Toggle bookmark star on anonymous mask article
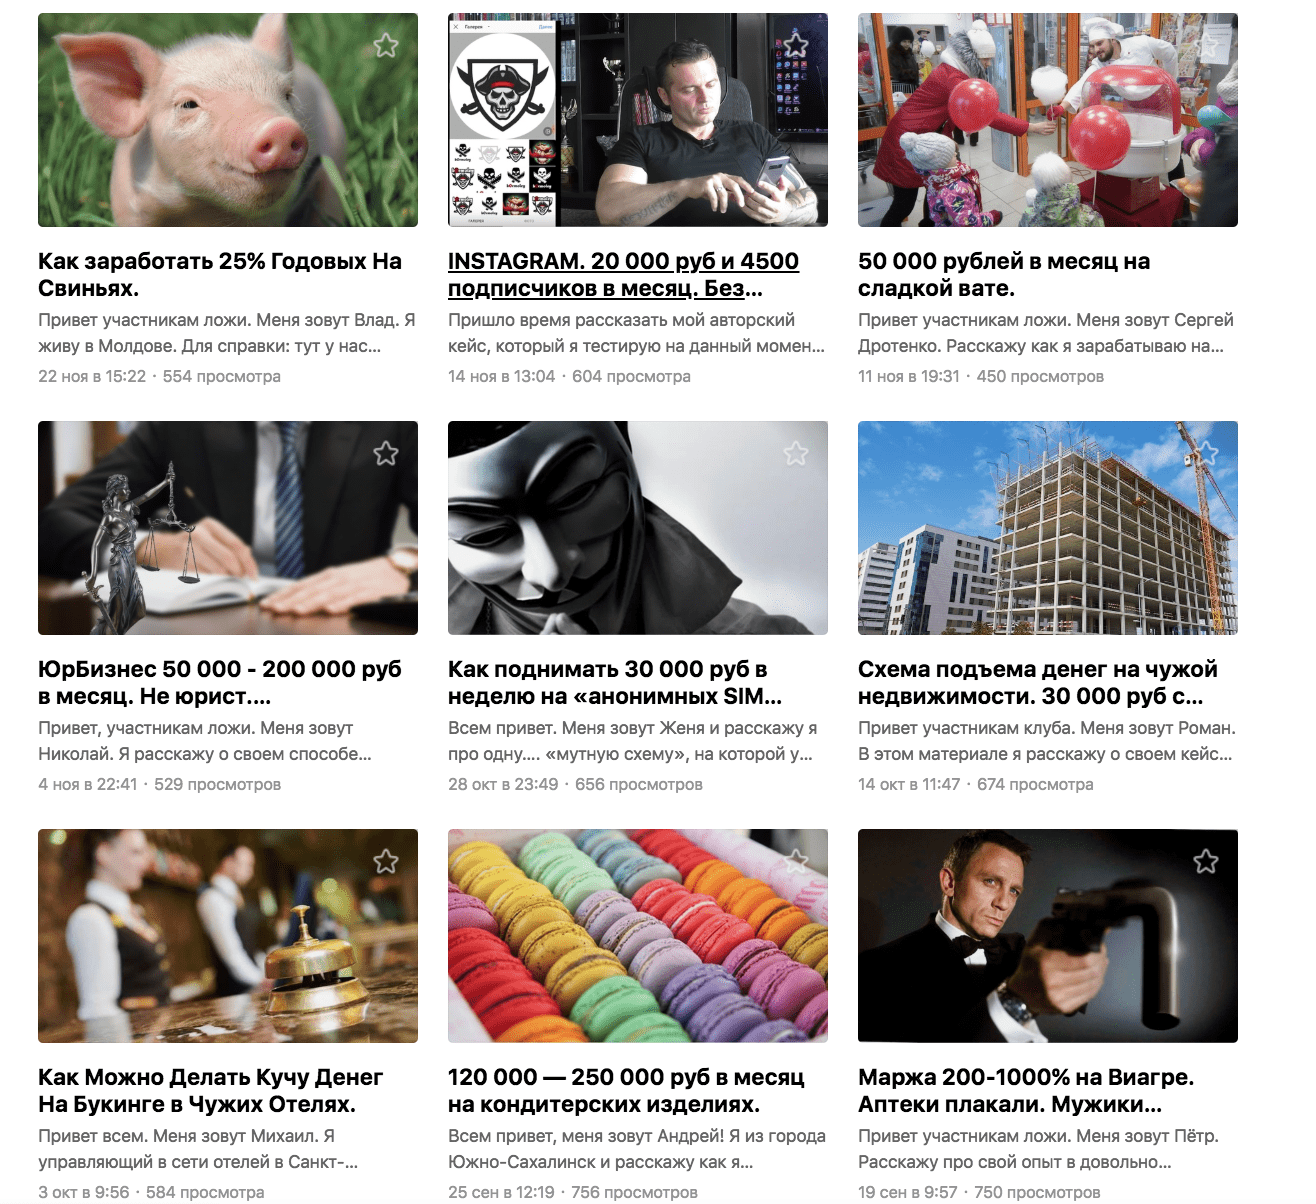Screen dimensions: 1316x1204 tap(796, 454)
